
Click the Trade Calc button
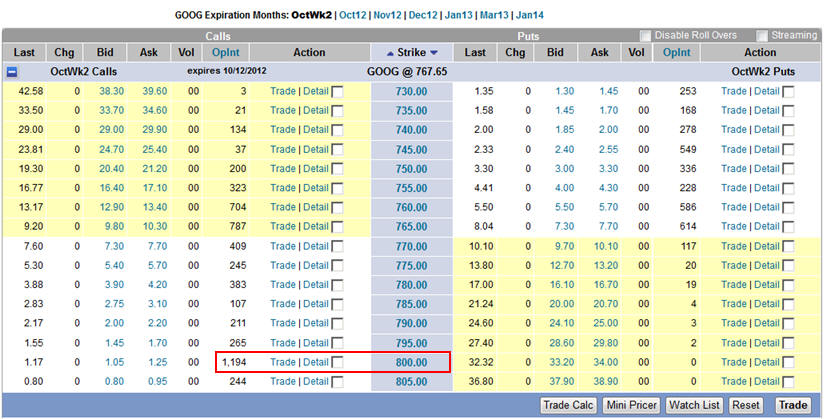click(x=568, y=405)
